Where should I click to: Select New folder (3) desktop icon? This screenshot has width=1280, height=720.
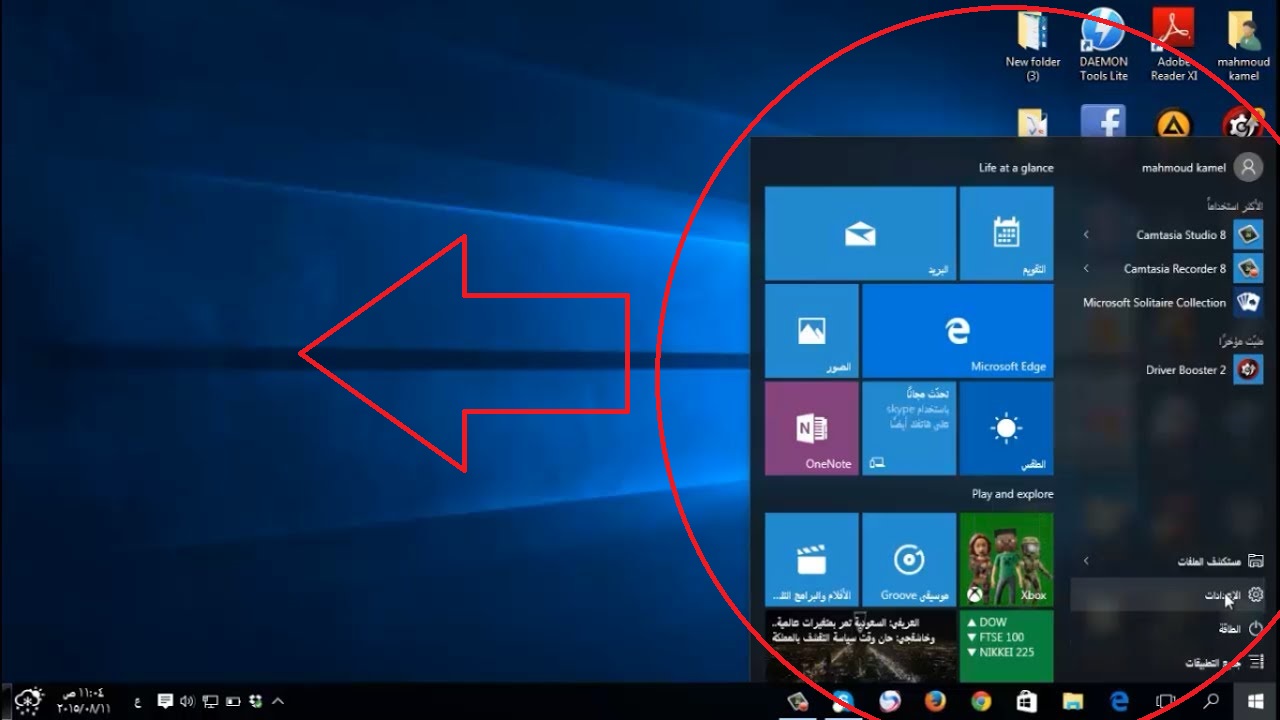coord(1033,47)
